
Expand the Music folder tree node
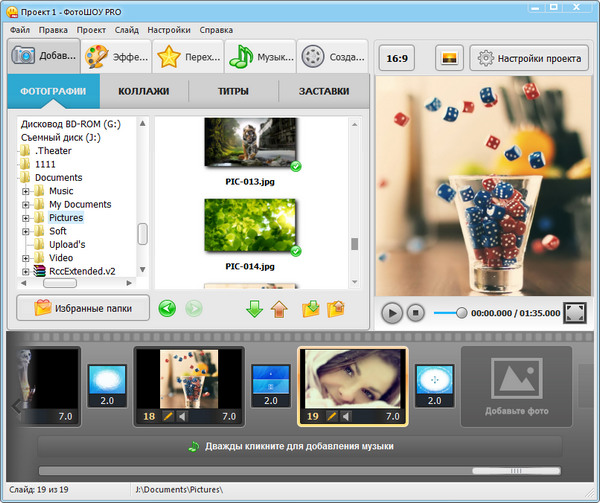point(26,191)
